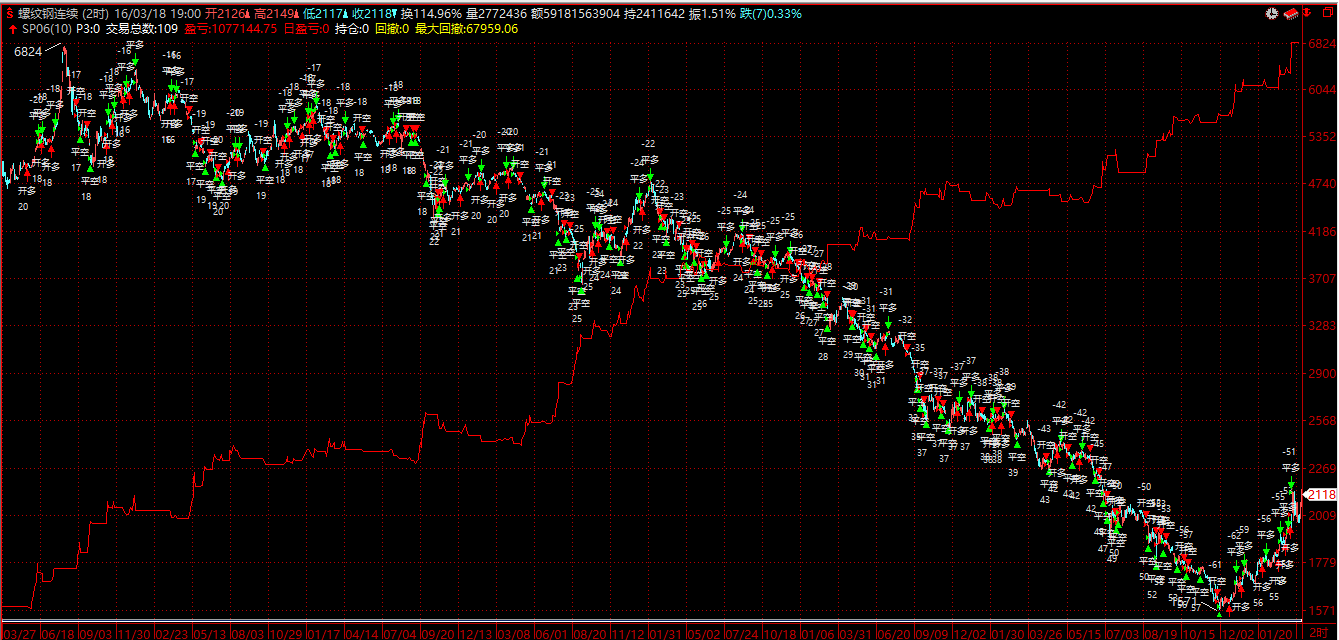The height and width of the screenshot is (640, 1339).
Task: Click the 2900 label on the price axis
Action: 1320,373
